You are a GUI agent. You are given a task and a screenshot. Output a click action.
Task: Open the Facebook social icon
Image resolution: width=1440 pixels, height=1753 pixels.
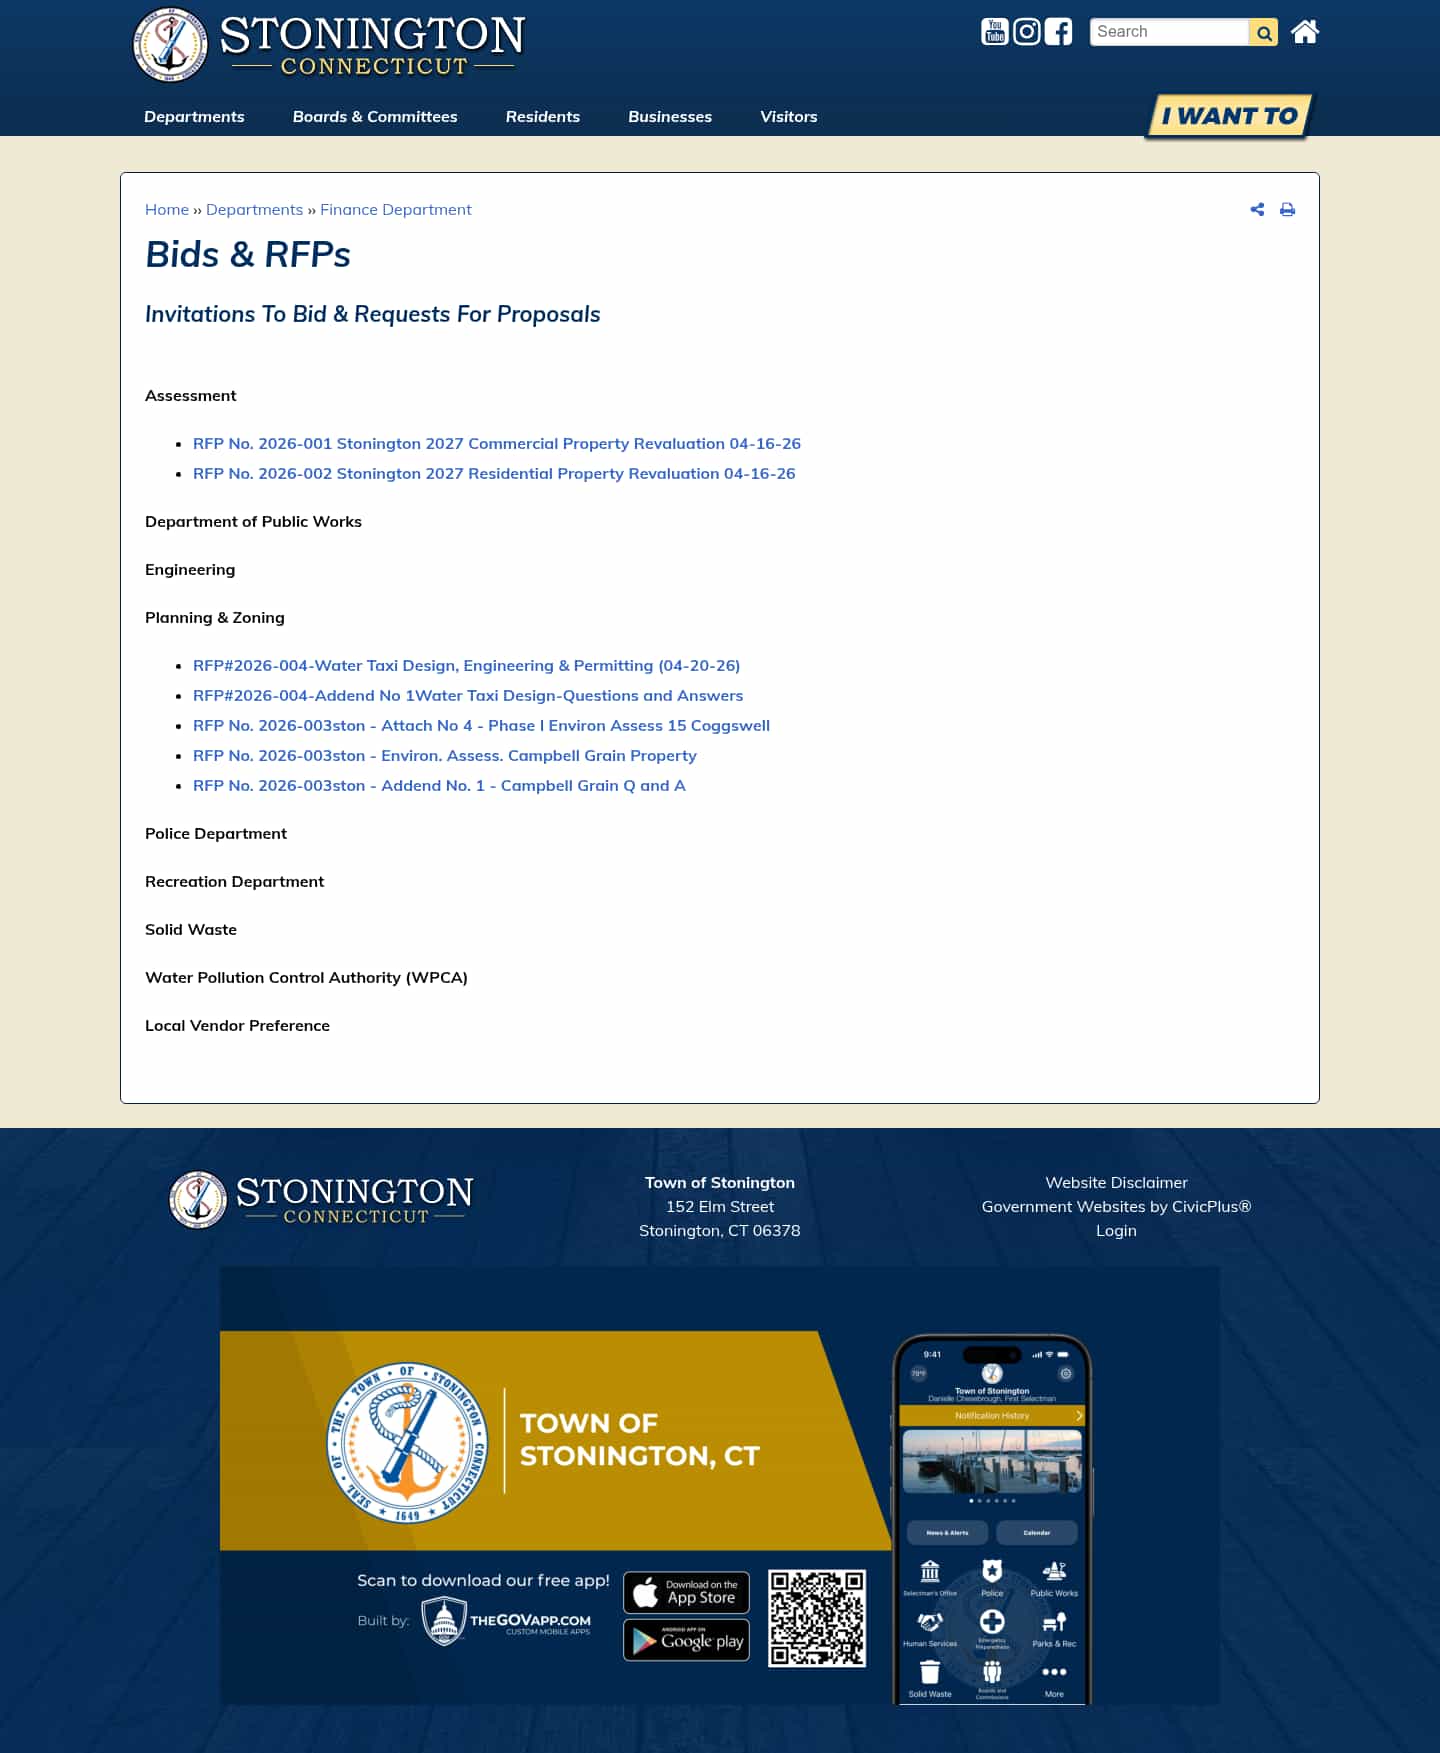[x=1058, y=32]
